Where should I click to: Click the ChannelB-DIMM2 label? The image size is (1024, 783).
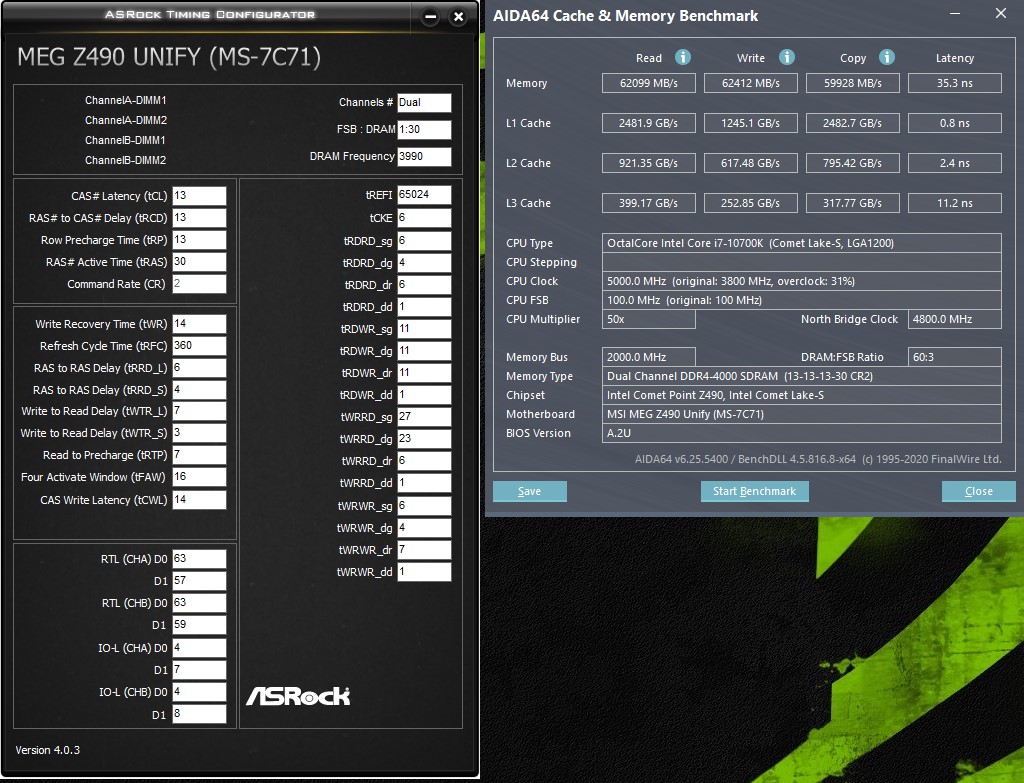coord(125,160)
